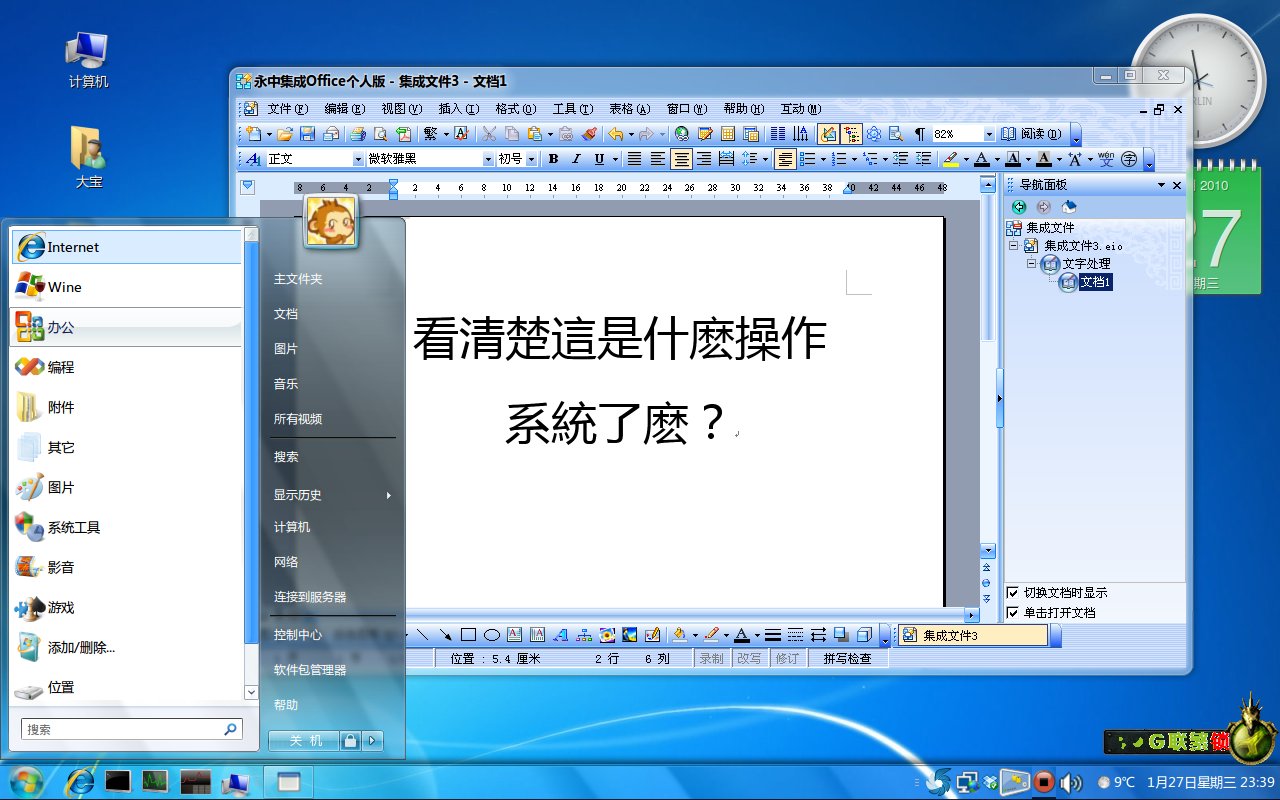Viewport: 1280px width, 800px height.
Task: Collapse the 集成文件3.eio tree node
Action: [1013, 245]
